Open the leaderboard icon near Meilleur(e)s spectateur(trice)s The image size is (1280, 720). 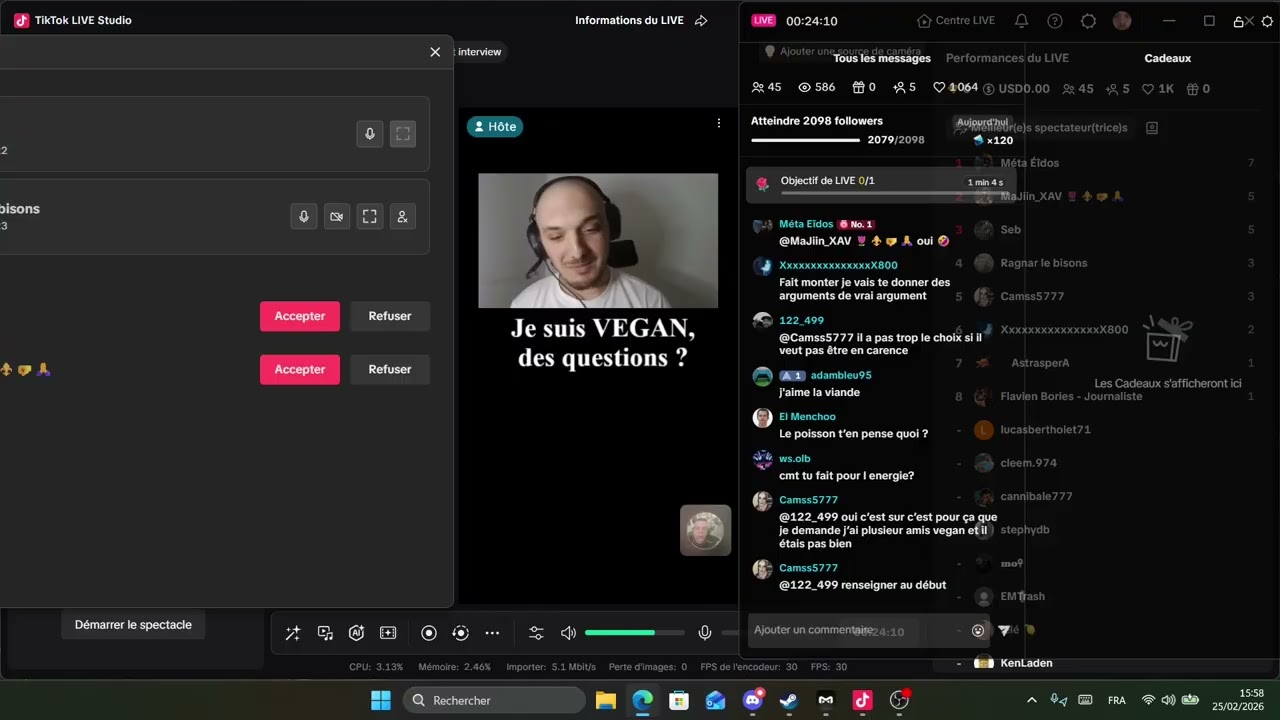(1152, 128)
